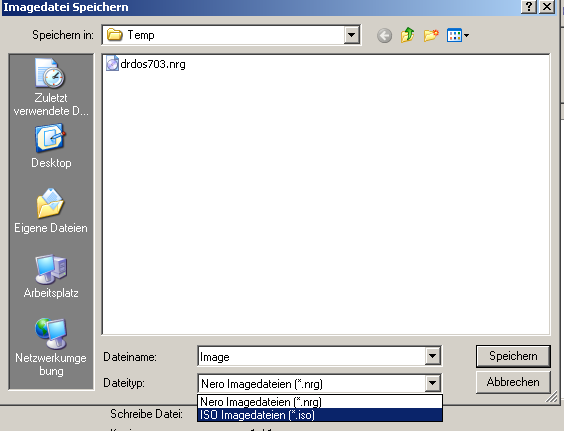Expand the Speichern in folder dropdown

pyautogui.click(x=351, y=35)
